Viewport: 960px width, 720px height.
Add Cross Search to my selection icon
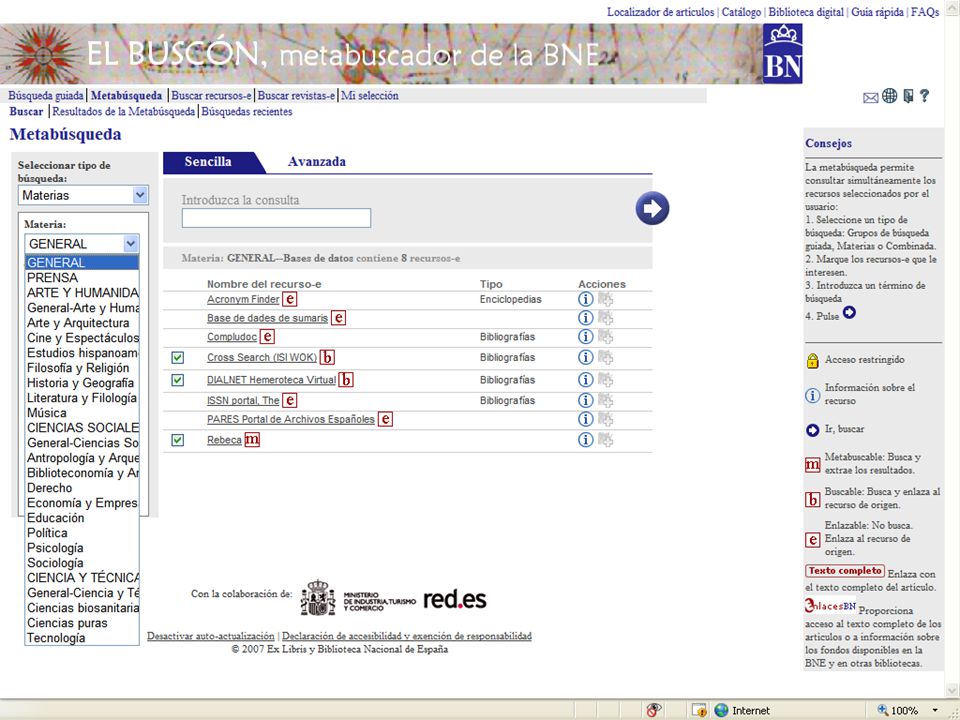pyautogui.click(x=606, y=357)
